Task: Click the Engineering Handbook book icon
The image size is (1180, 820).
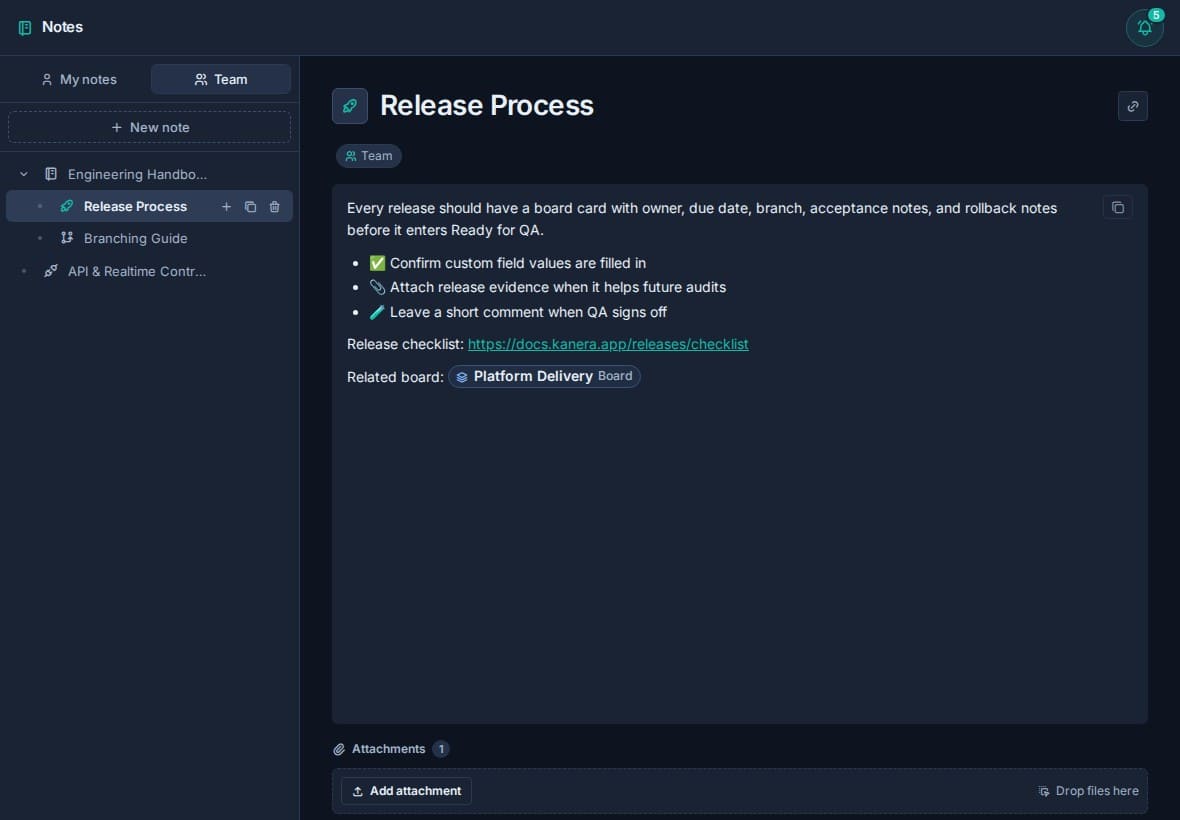Action: tap(51, 174)
